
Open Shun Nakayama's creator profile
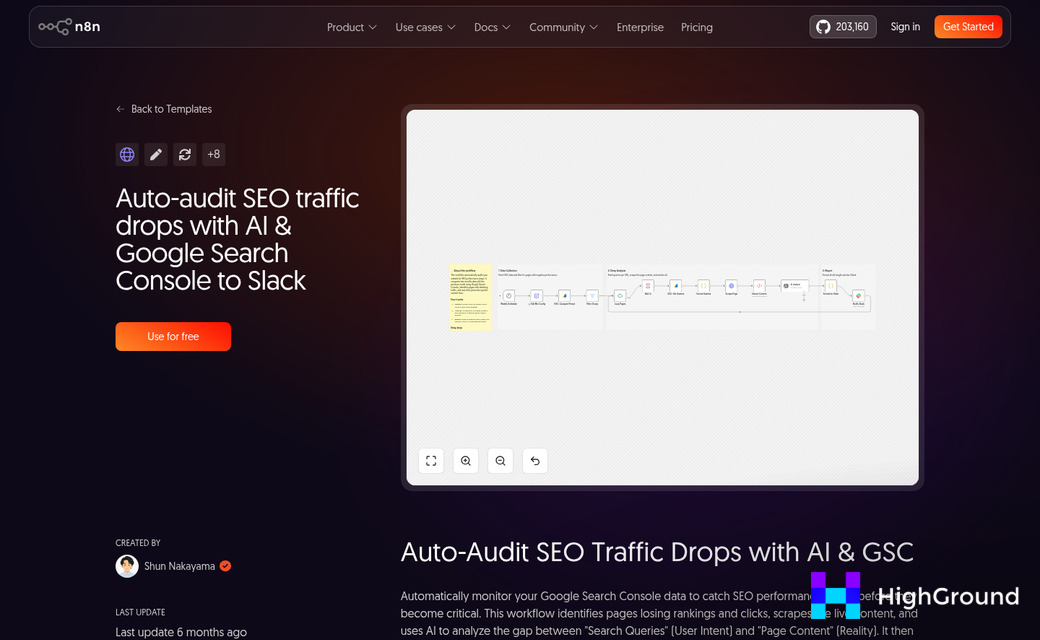click(180, 566)
